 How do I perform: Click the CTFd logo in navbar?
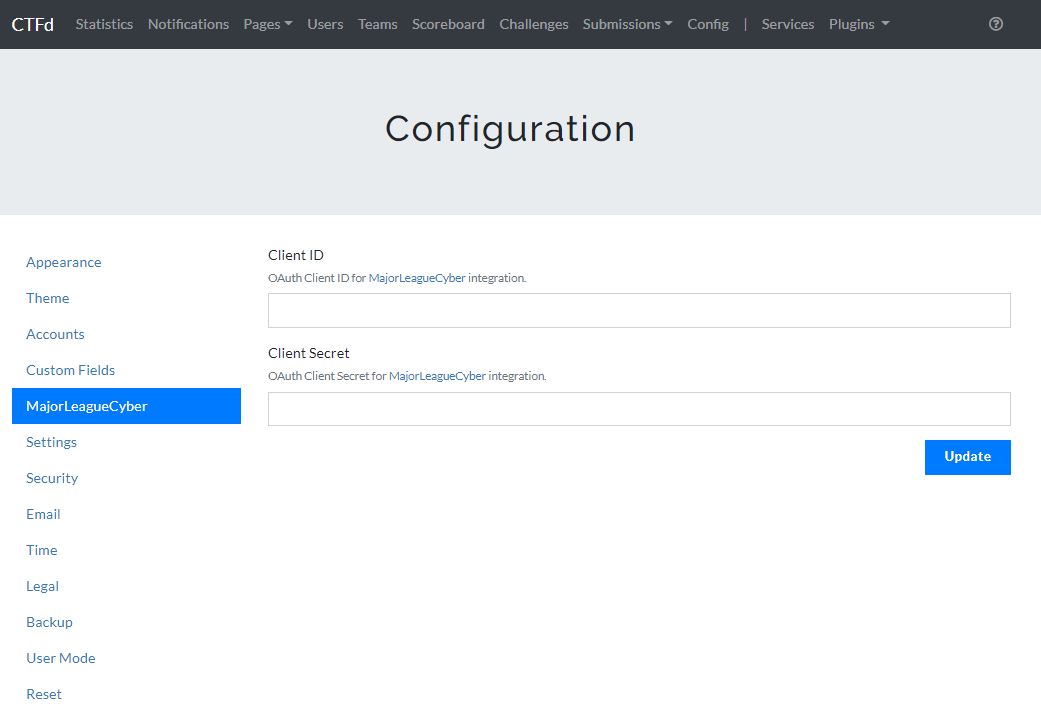[33, 24]
